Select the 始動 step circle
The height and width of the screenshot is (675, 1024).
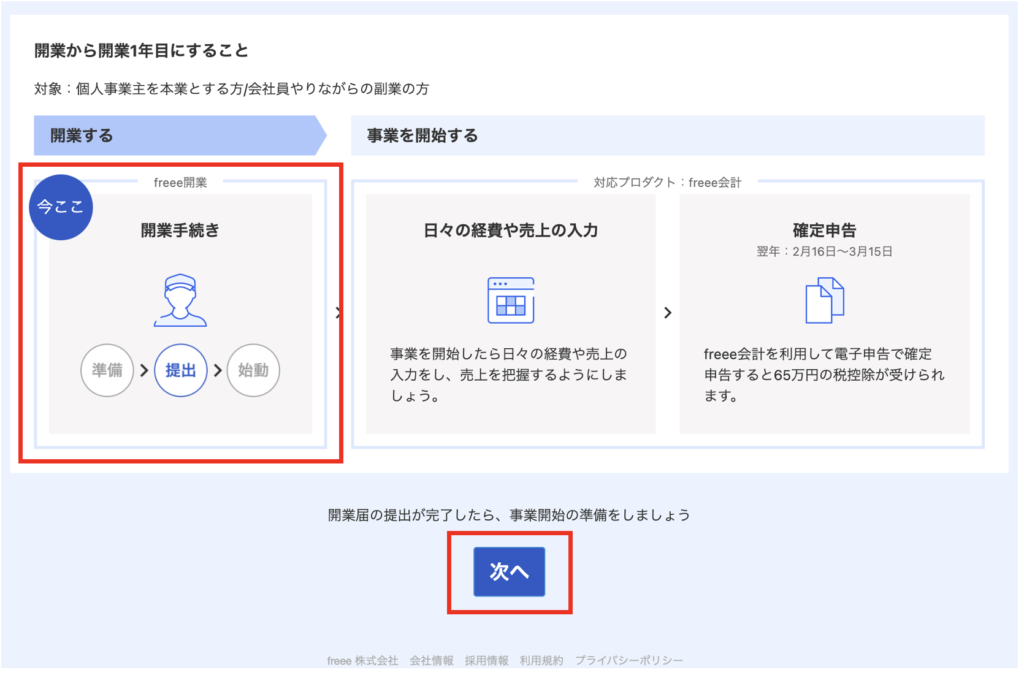pos(253,371)
